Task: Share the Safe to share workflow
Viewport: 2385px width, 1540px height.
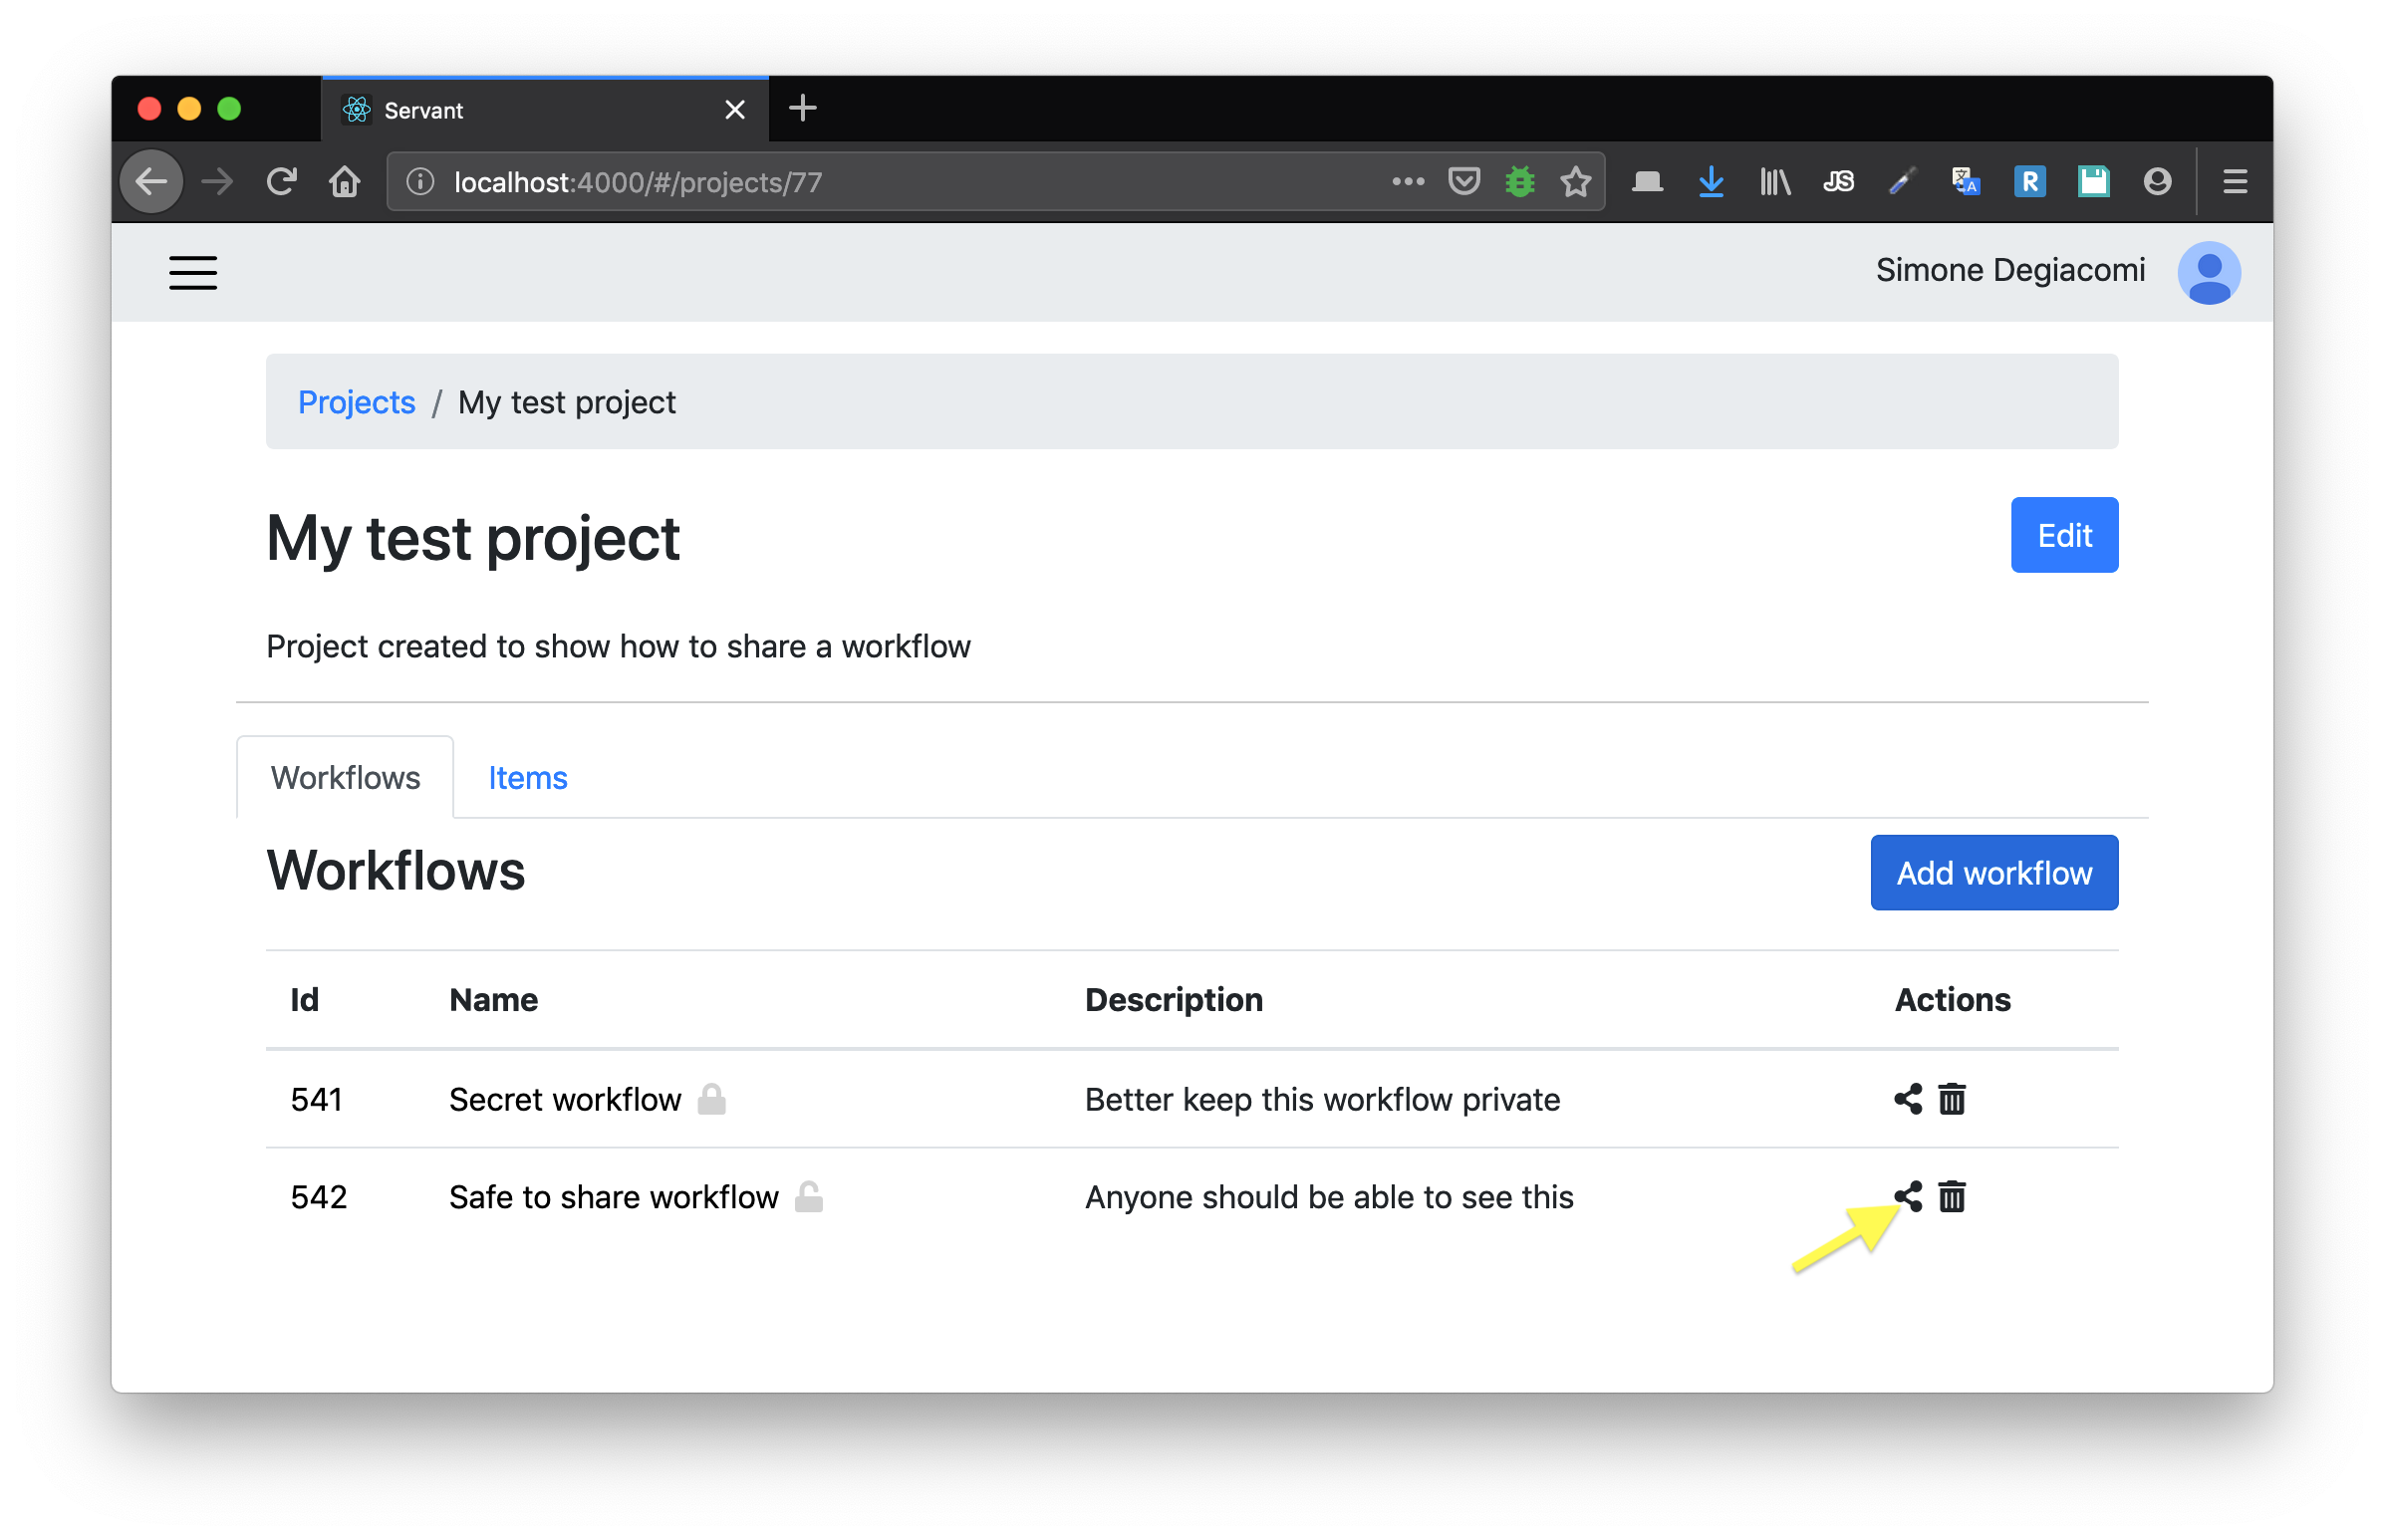Action: (x=1907, y=1197)
